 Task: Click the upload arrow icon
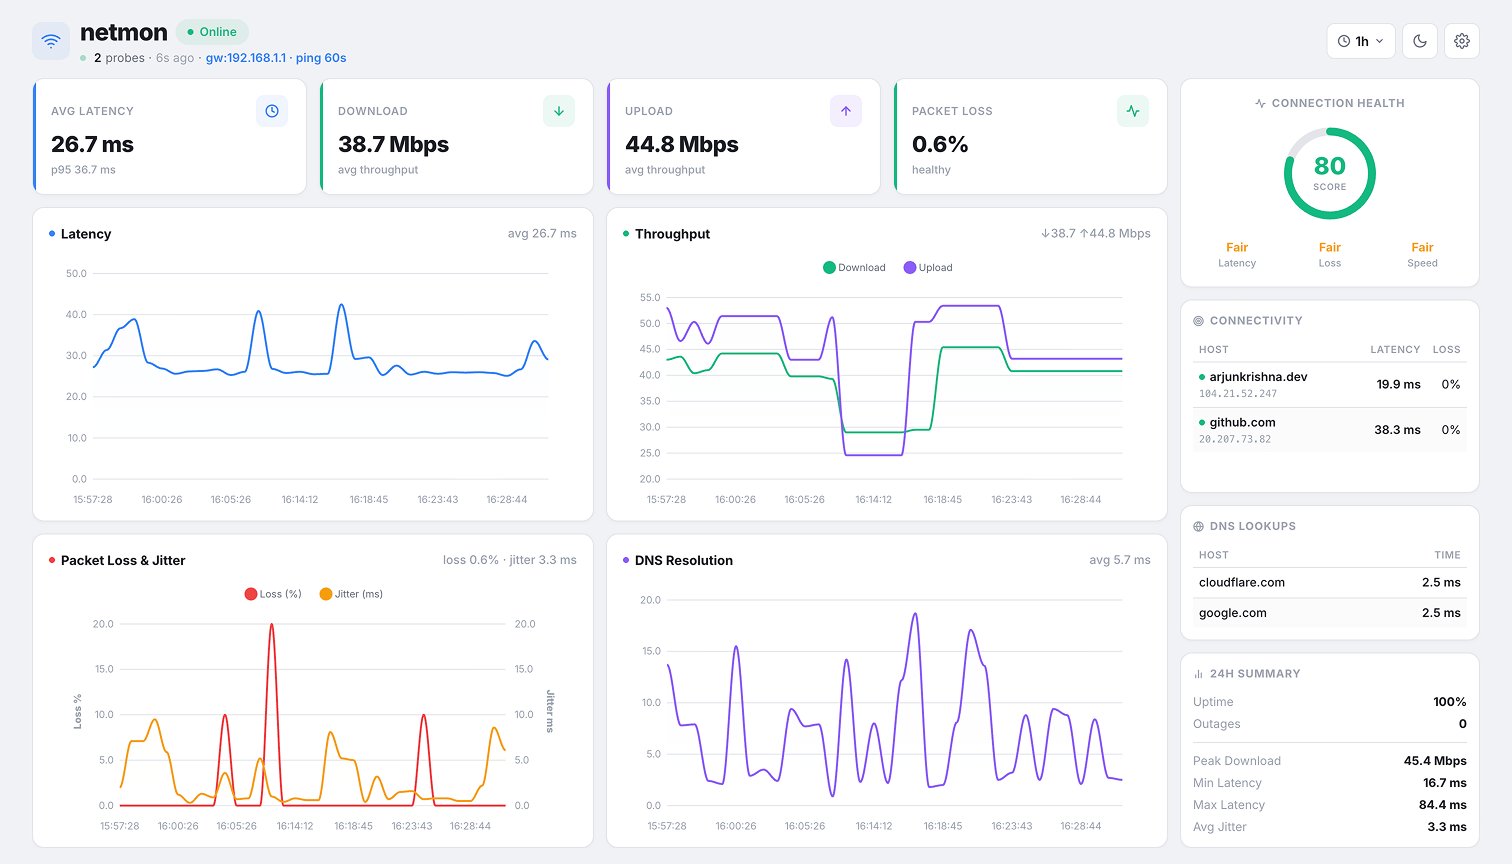(846, 111)
